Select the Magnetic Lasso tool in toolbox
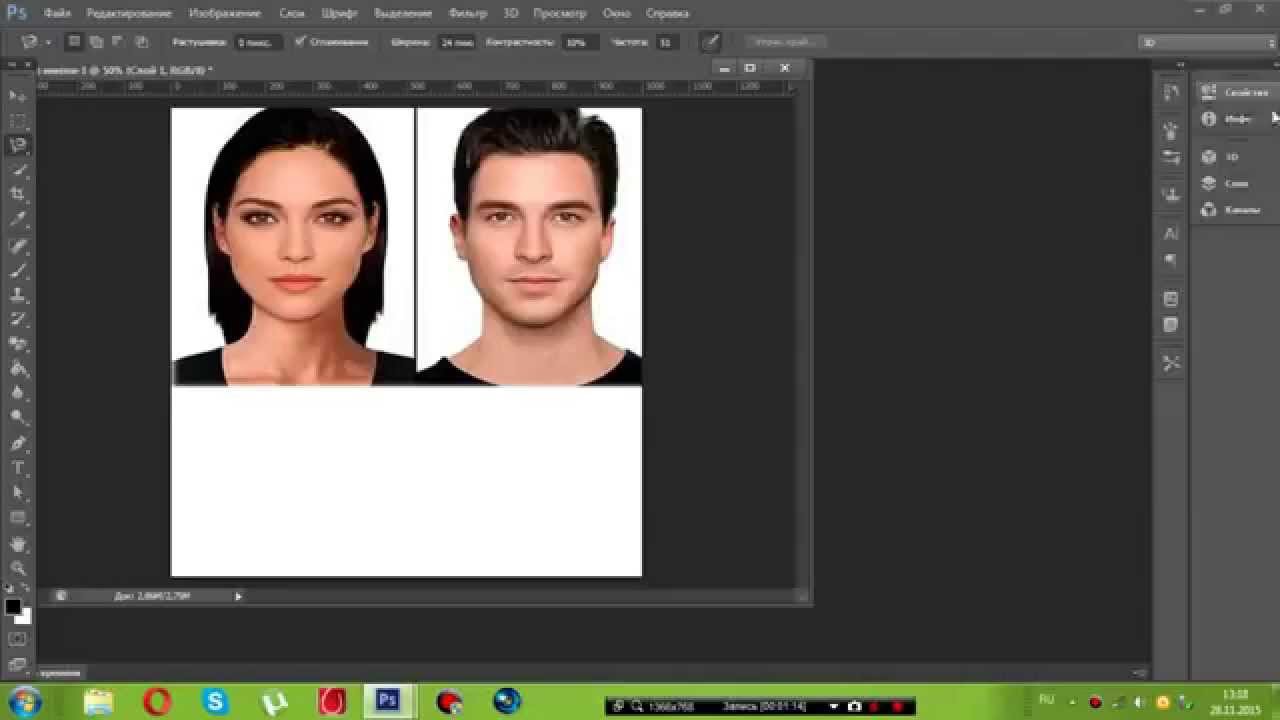Screen dimensions: 1280x720 (18, 146)
